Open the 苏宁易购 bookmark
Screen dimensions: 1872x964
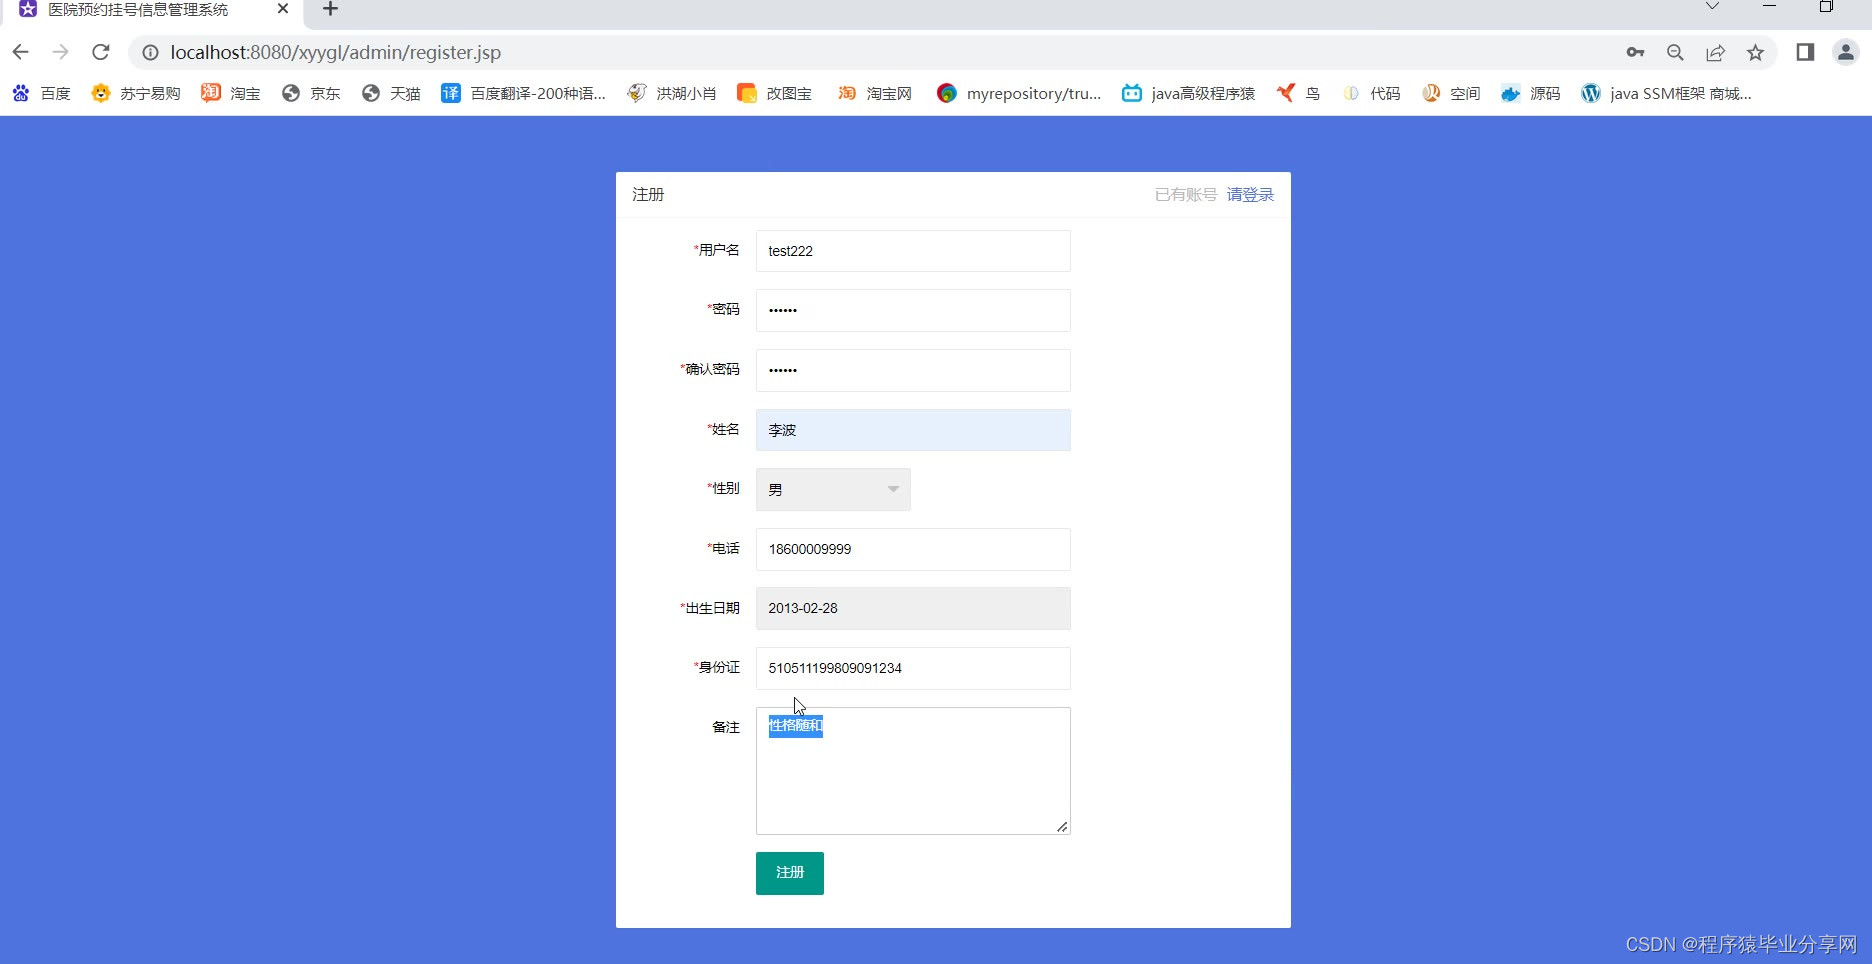point(136,93)
